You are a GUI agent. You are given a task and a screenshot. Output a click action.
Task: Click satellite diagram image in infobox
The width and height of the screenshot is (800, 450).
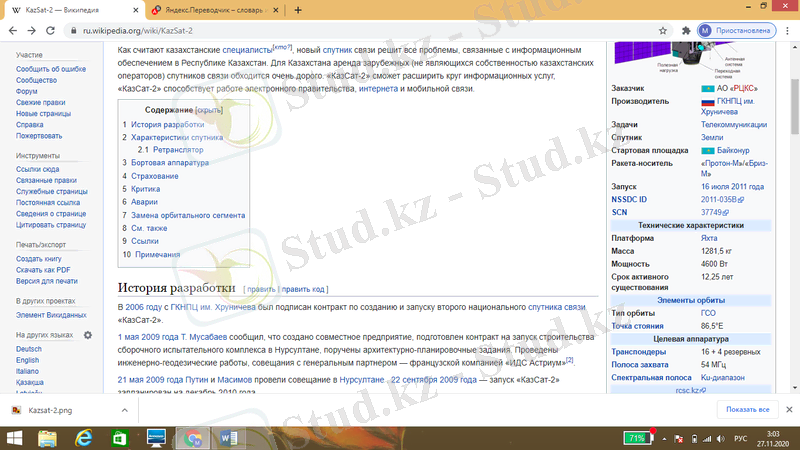tap(679, 59)
